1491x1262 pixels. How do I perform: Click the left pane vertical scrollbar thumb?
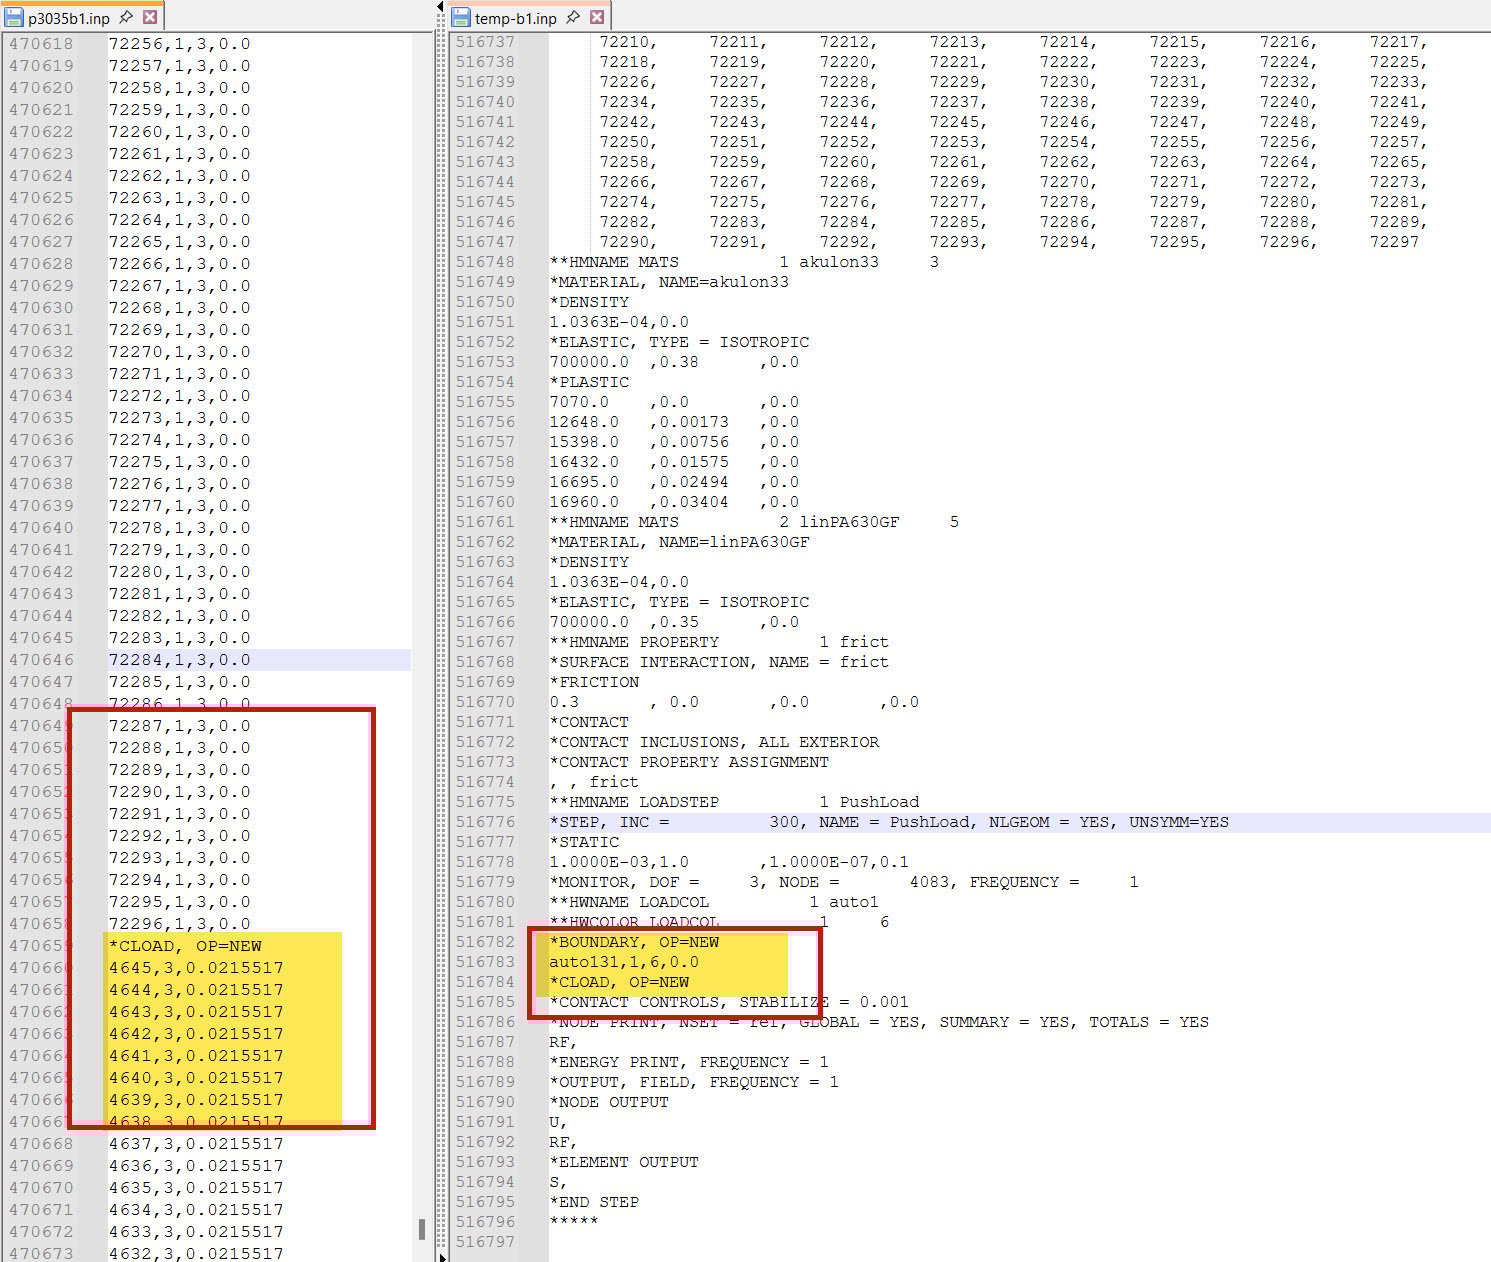pos(422,1229)
